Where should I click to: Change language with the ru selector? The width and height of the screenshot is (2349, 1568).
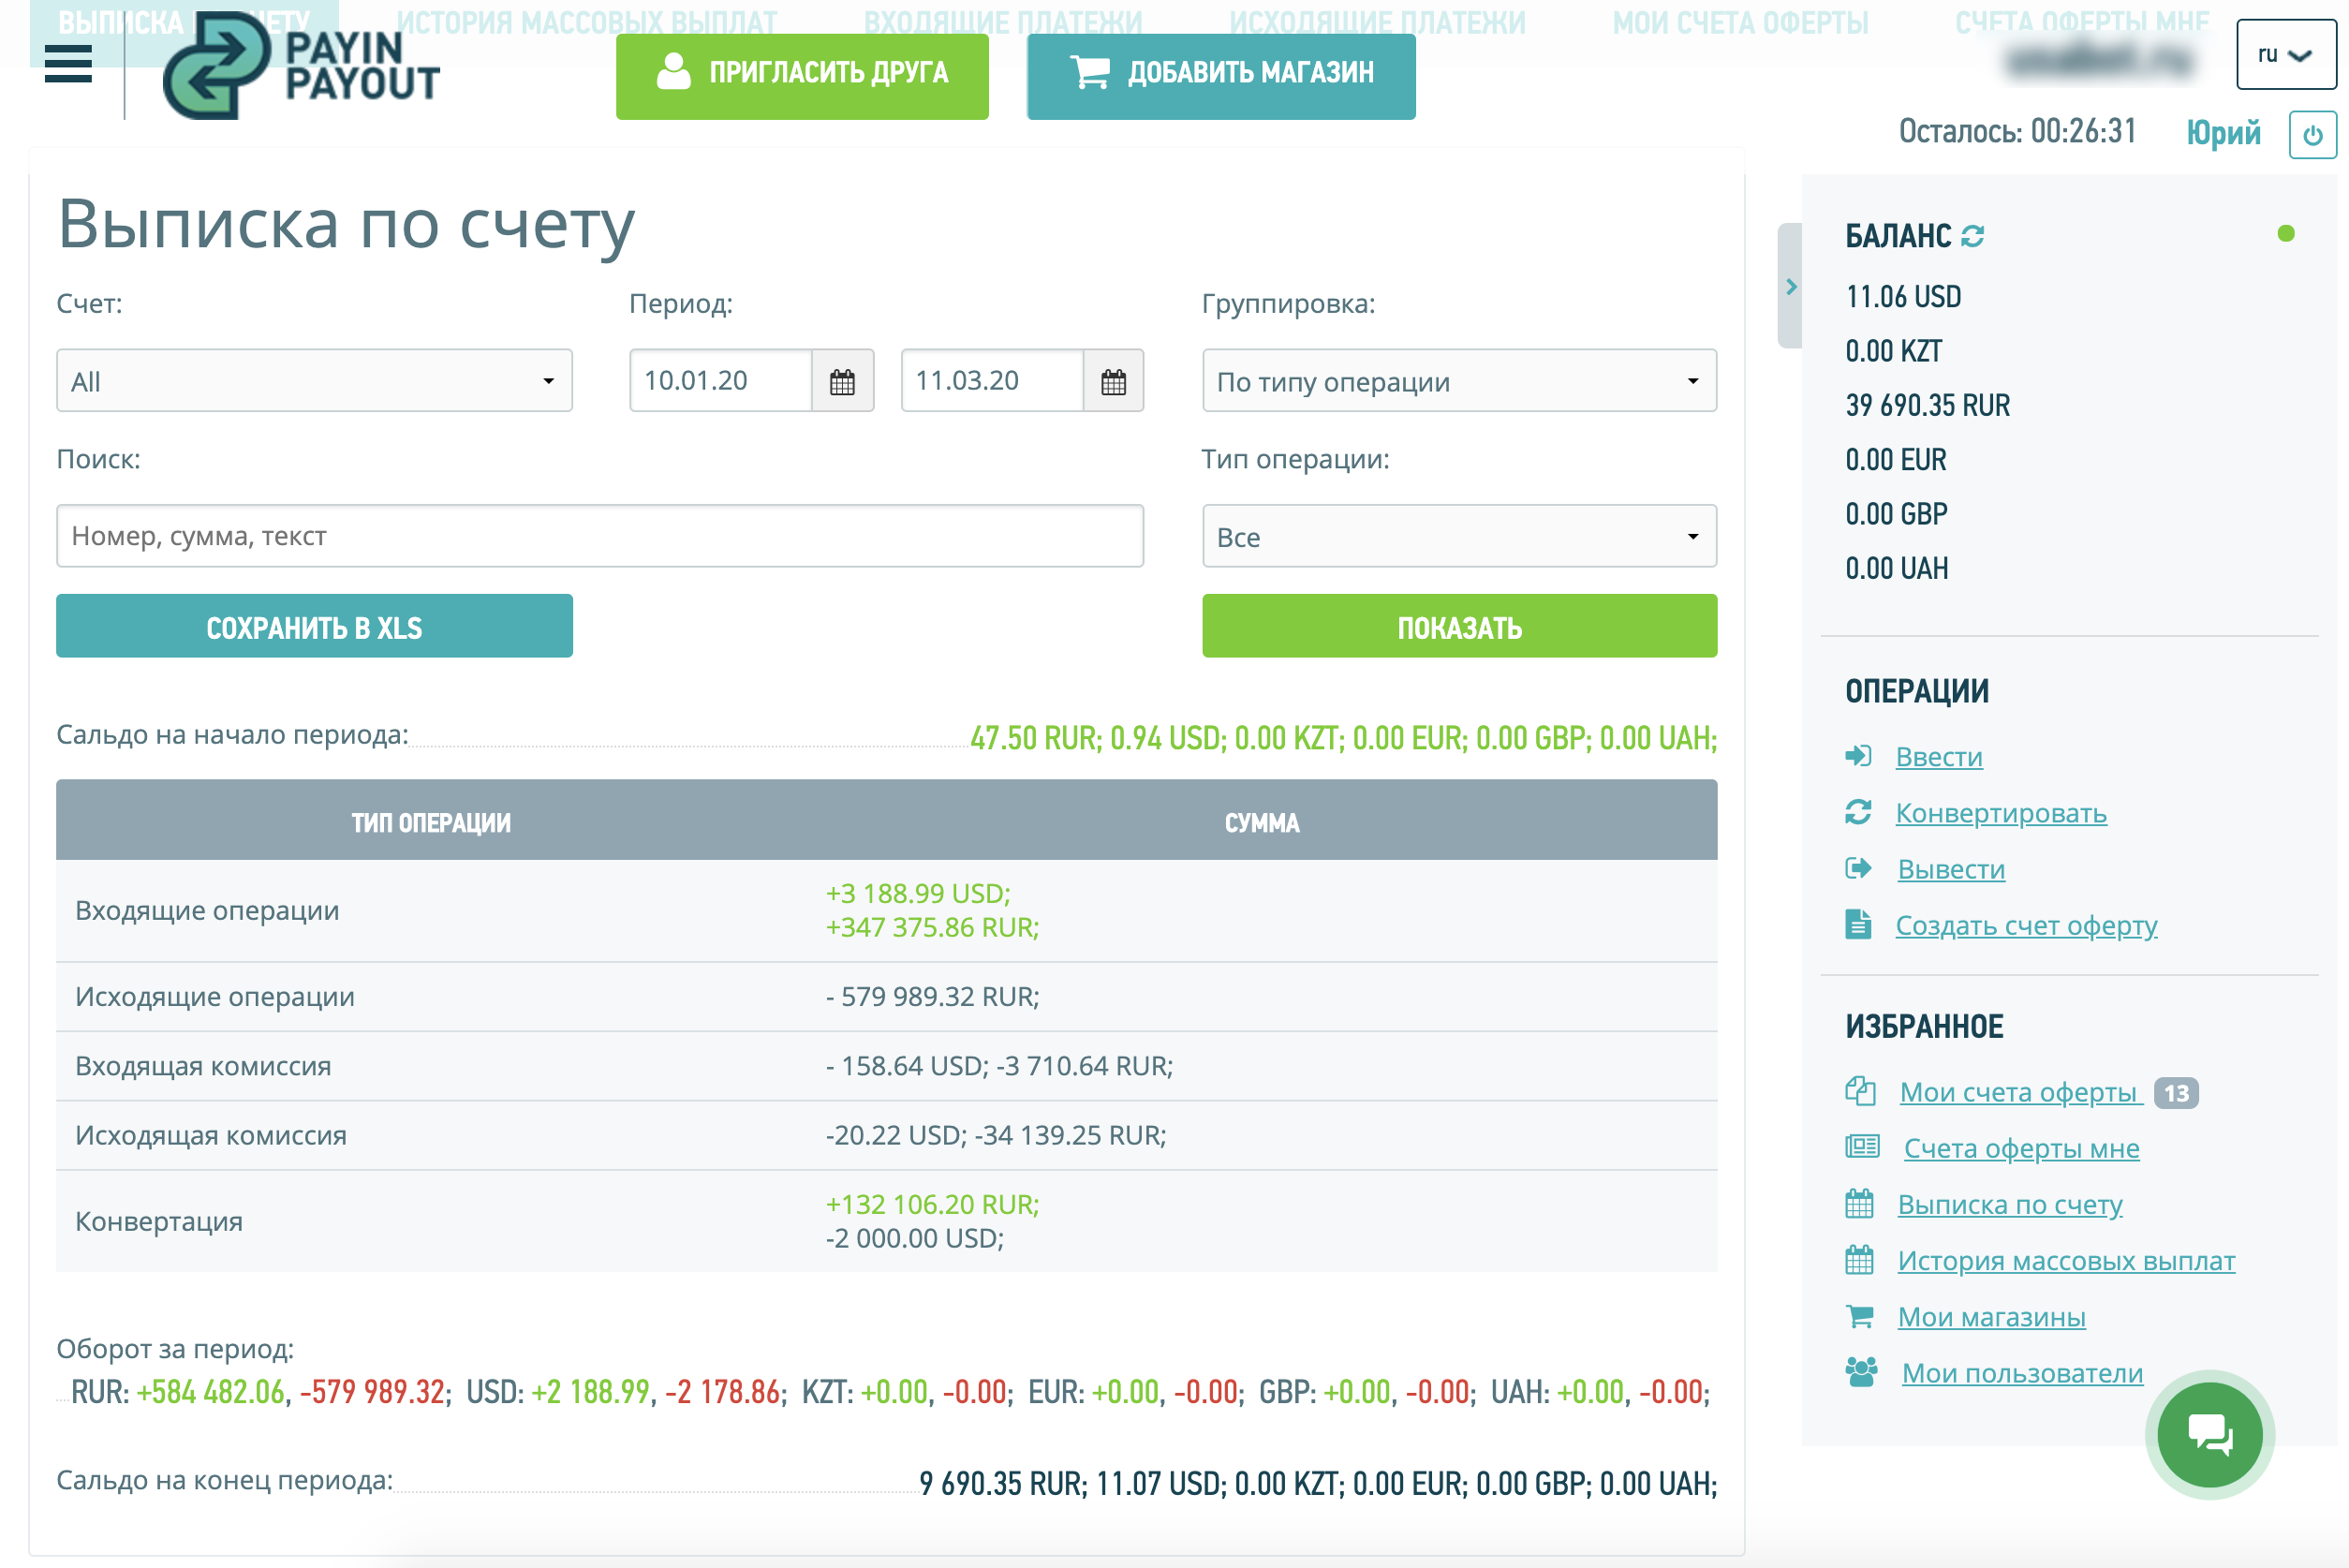point(2285,55)
